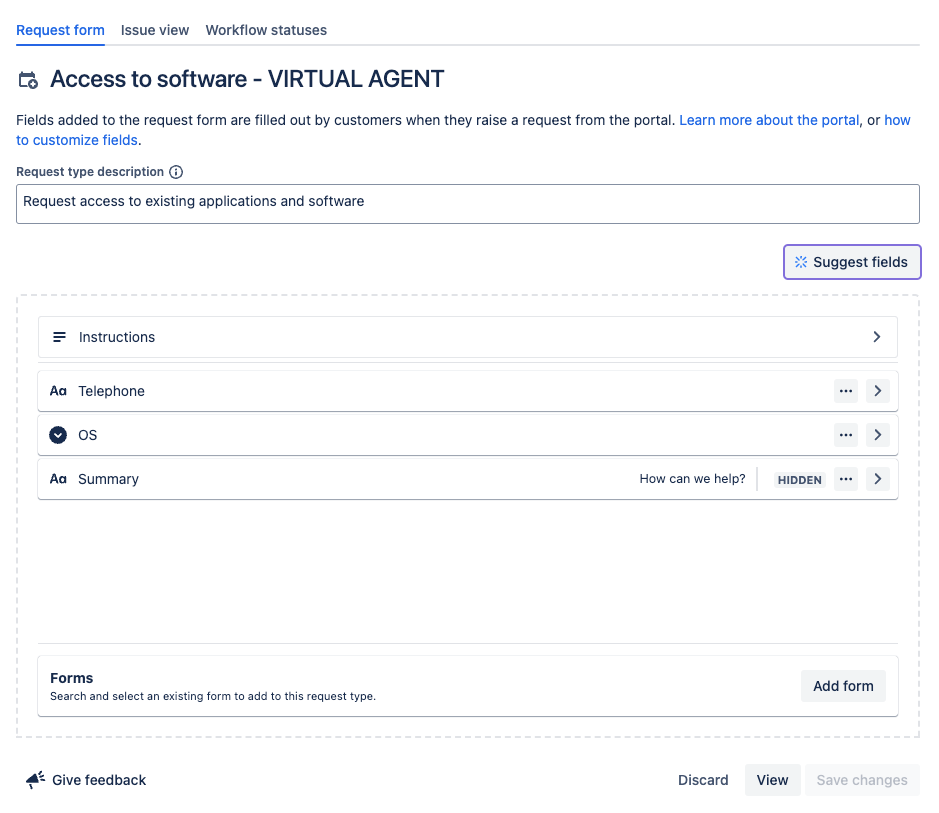Image resolution: width=939 pixels, height=813 pixels.
Task: Click the Telephone field label
Action: pos(111,391)
